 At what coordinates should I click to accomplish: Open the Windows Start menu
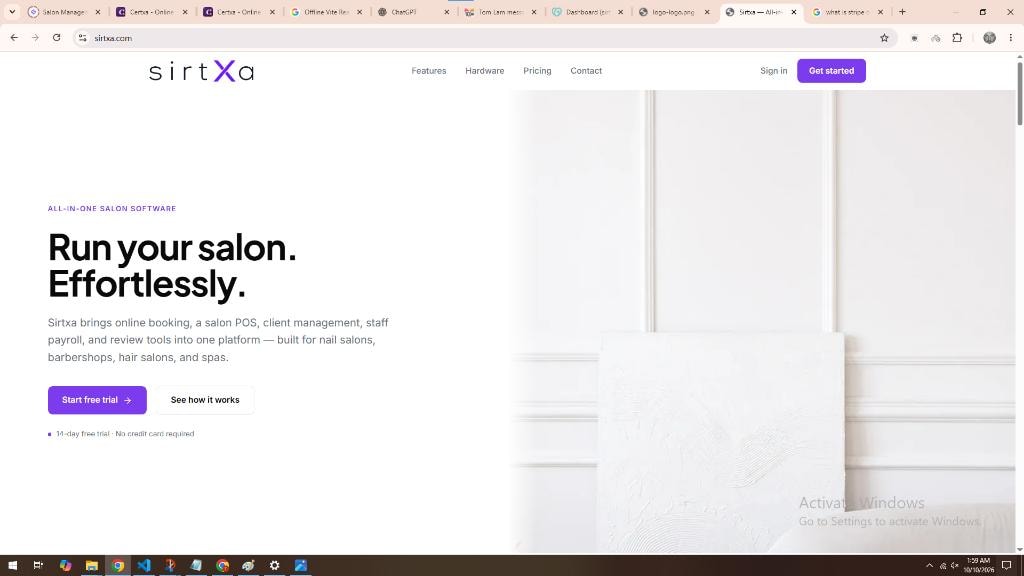(12, 566)
